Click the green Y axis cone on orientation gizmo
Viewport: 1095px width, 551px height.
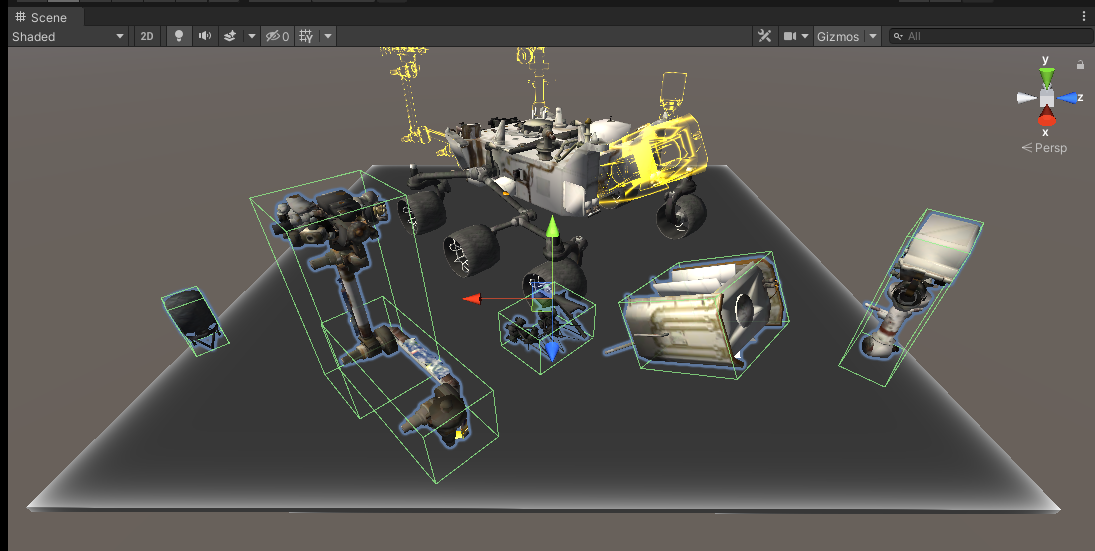[1045, 76]
